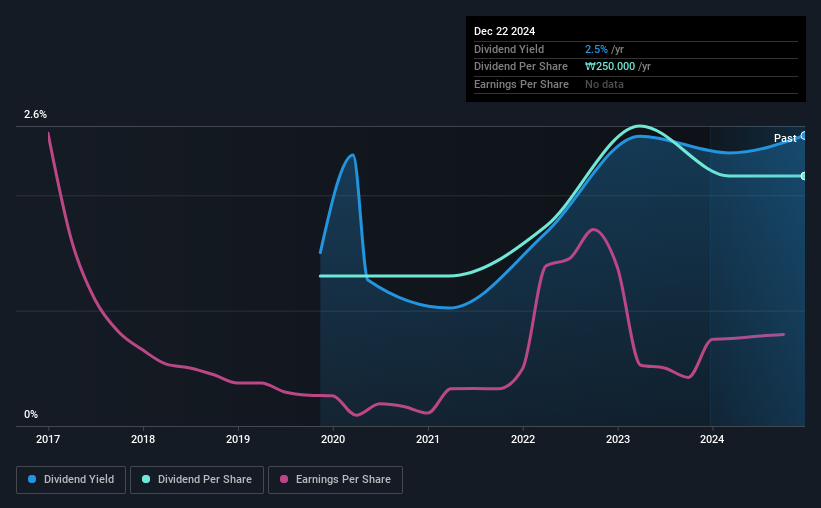Select the 2023 x-axis label

(618, 439)
